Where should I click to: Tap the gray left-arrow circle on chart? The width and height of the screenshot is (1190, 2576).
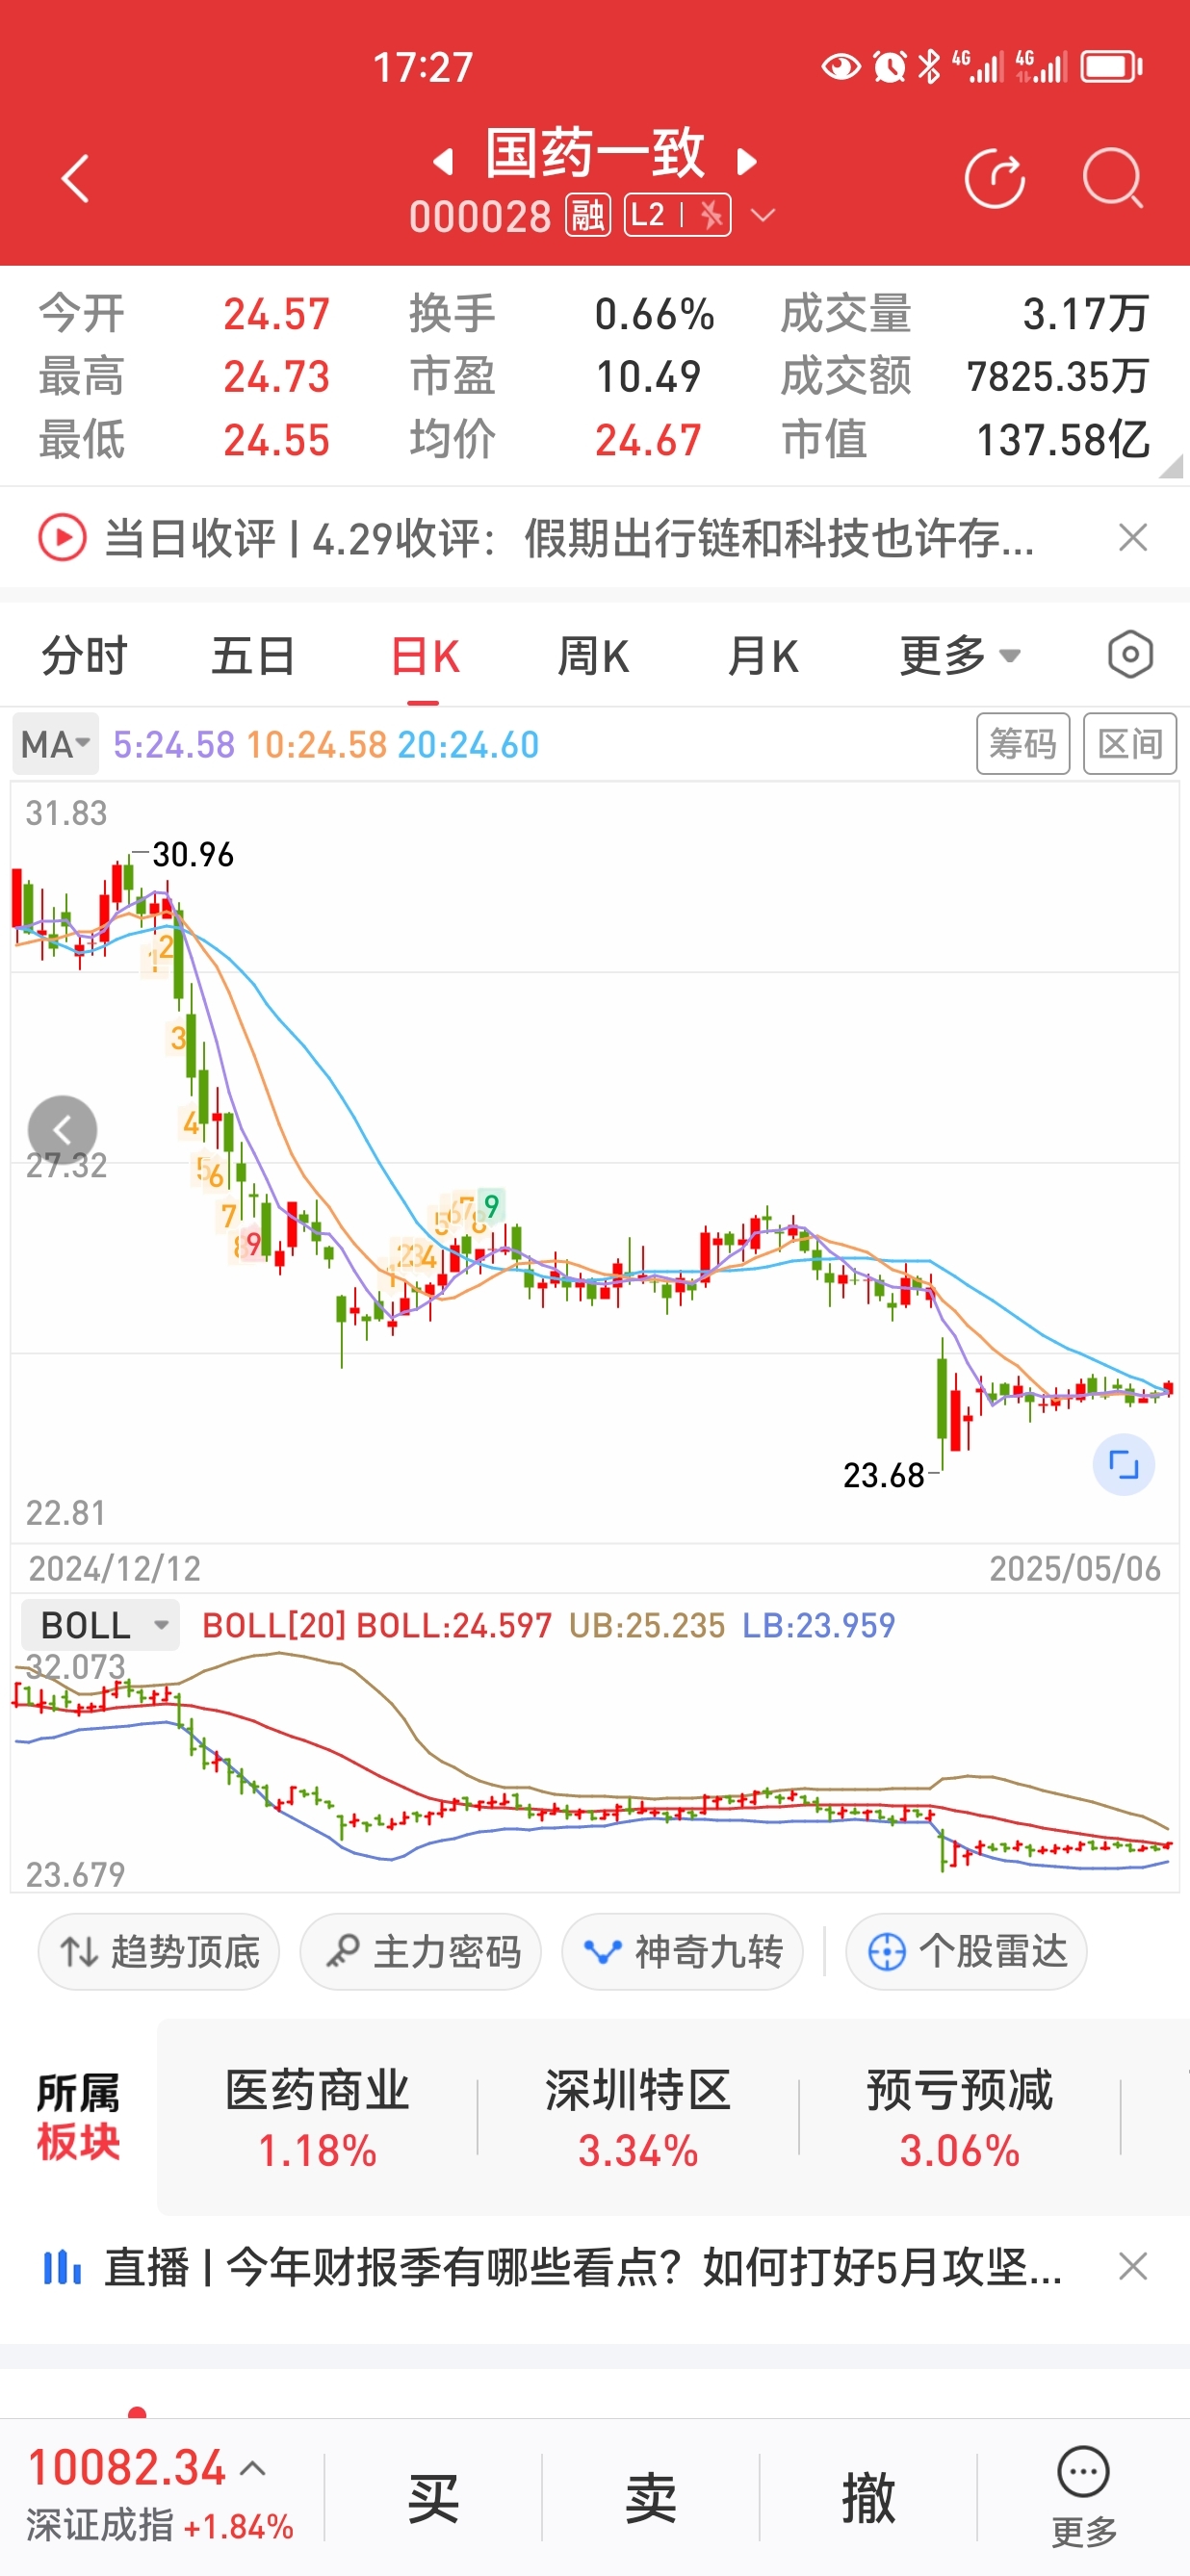pos(62,1130)
